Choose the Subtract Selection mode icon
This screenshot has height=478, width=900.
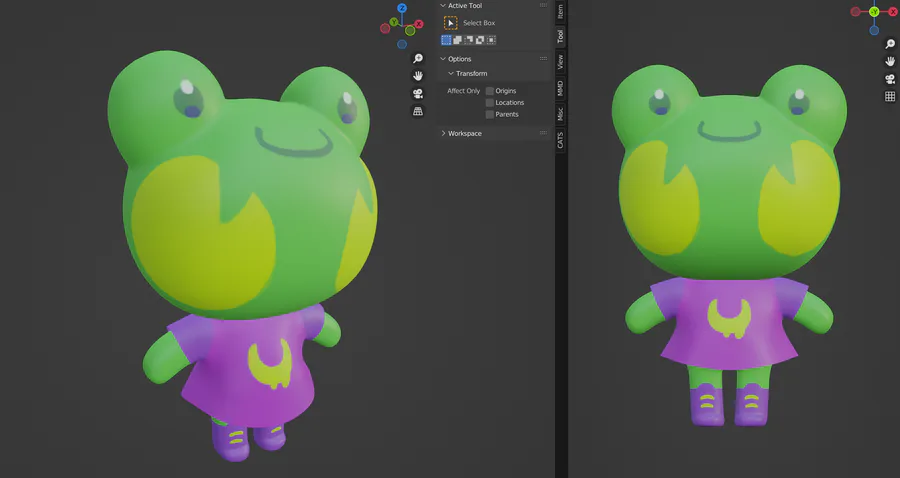point(468,40)
